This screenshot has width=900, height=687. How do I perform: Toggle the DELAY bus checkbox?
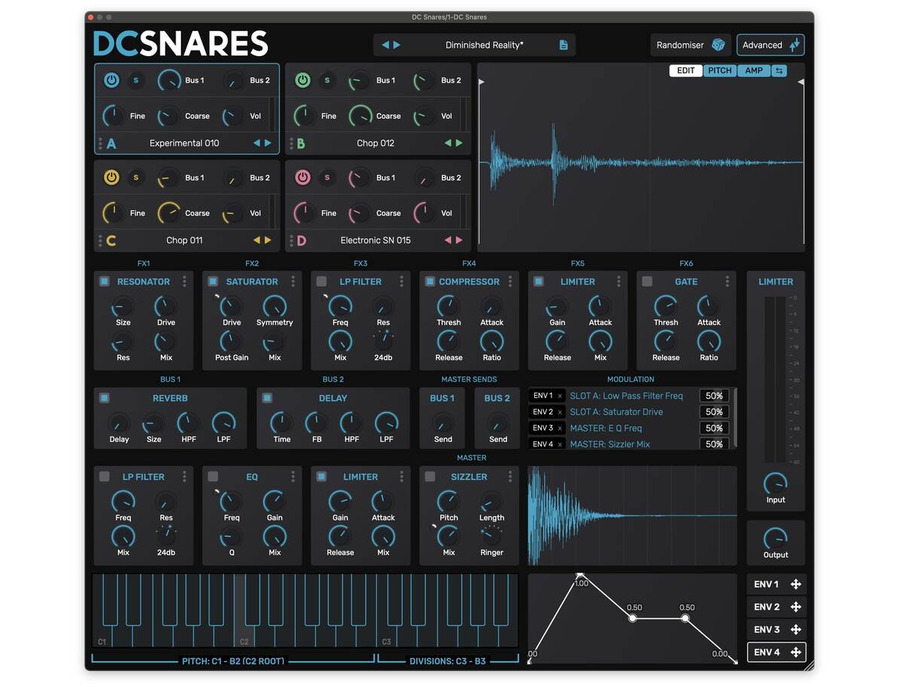coord(267,398)
